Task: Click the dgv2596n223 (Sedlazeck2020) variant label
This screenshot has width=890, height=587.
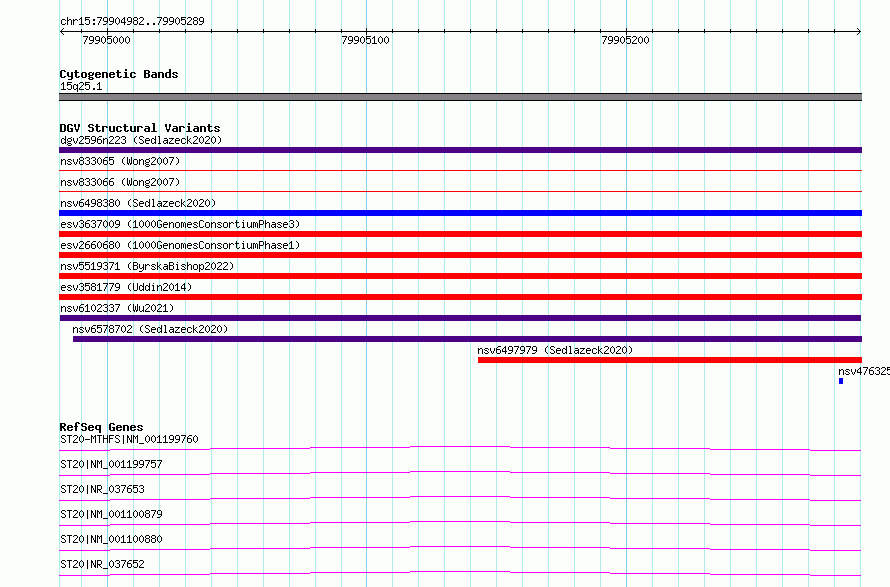Action: (x=141, y=140)
